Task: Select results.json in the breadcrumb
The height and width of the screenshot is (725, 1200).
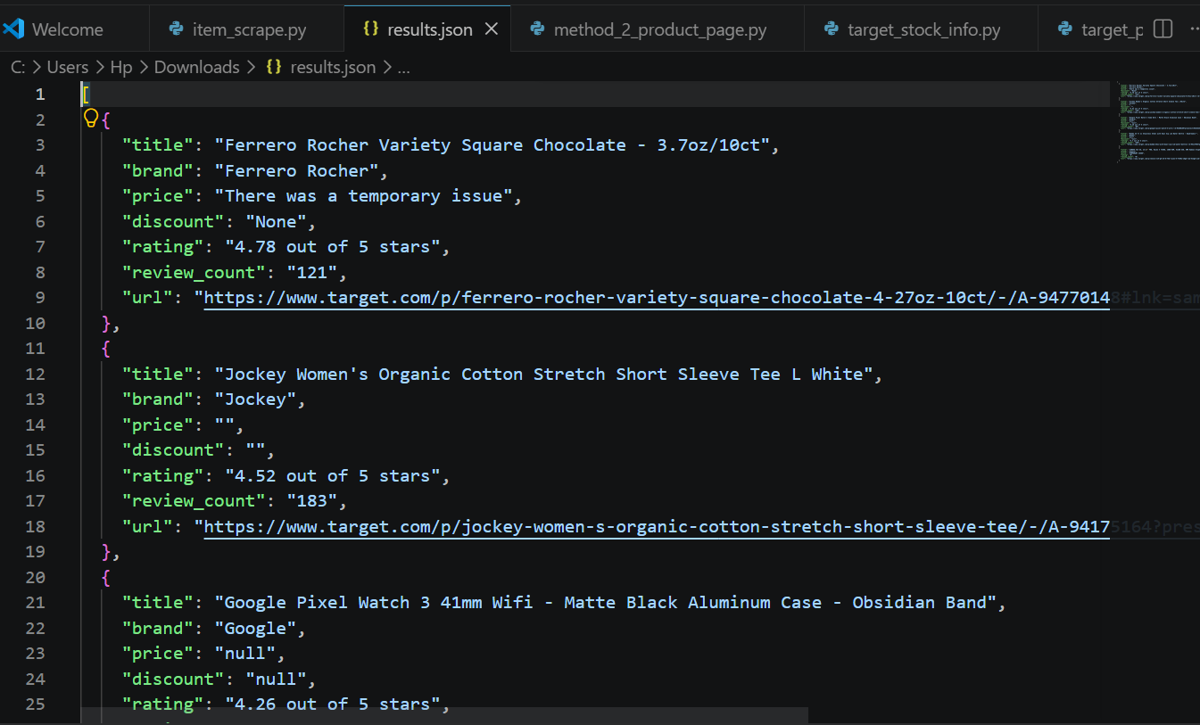Action: click(333, 67)
